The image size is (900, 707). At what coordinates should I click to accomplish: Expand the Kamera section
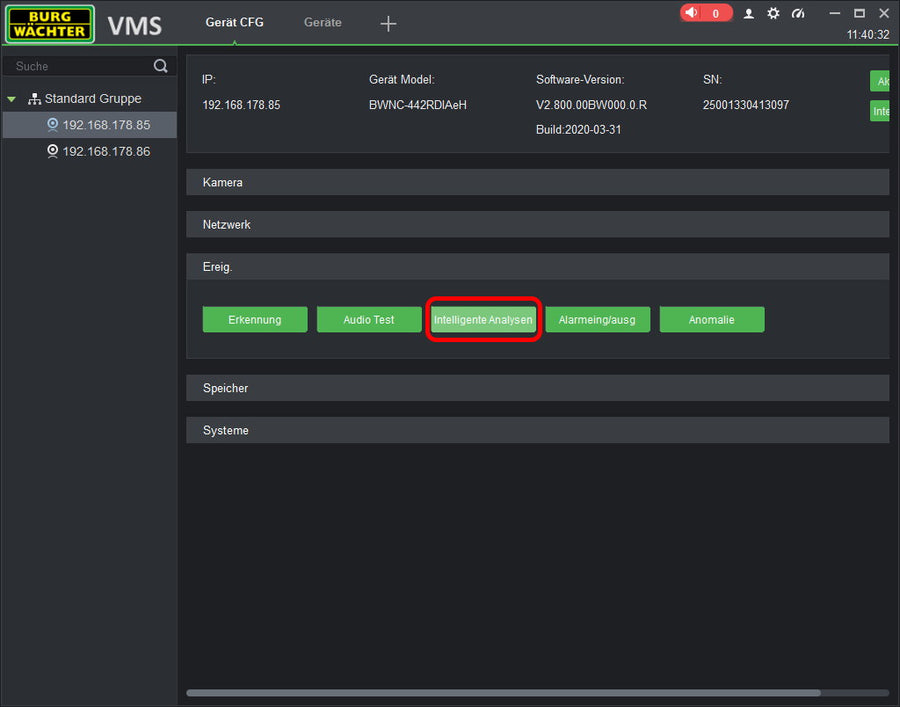[537, 182]
